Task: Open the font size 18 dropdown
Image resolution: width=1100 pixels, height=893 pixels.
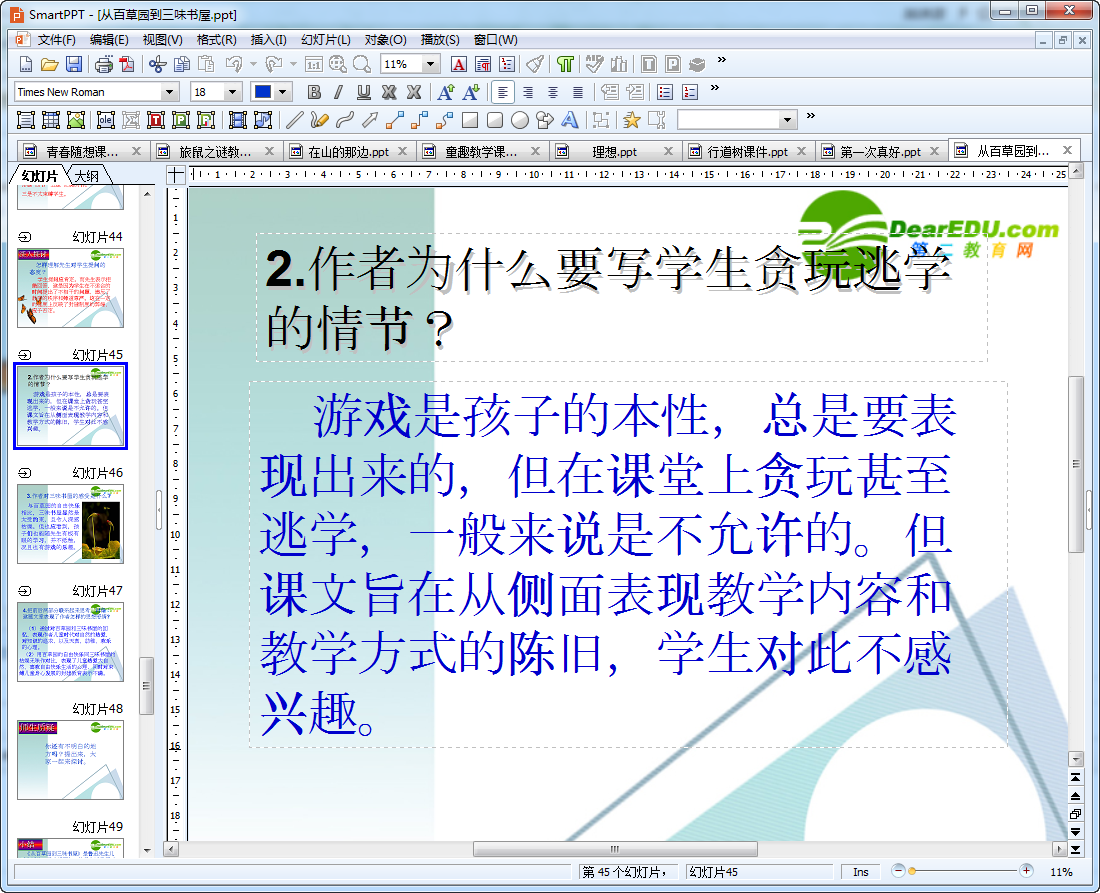Action: [232, 92]
